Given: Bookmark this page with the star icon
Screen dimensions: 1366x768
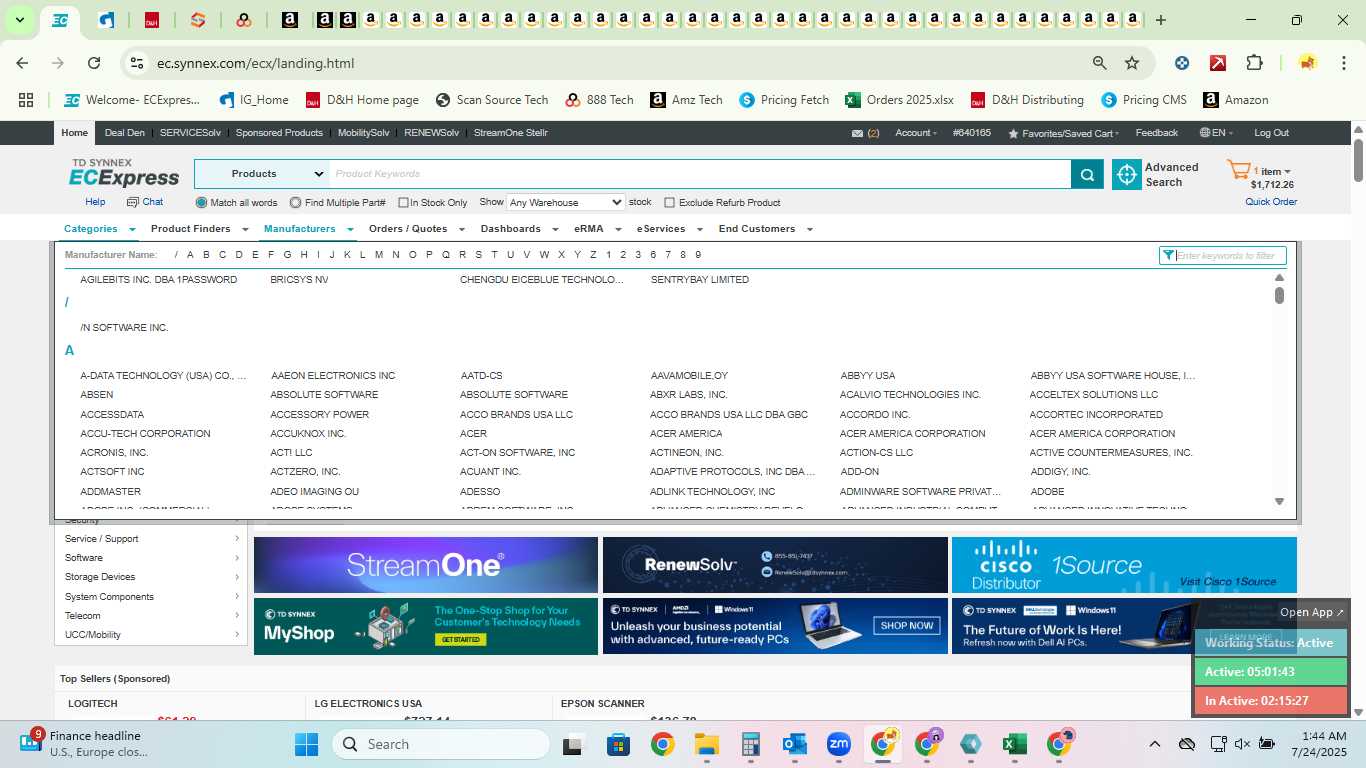Looking at the screenshot, I should click(x=1132, y=63).
